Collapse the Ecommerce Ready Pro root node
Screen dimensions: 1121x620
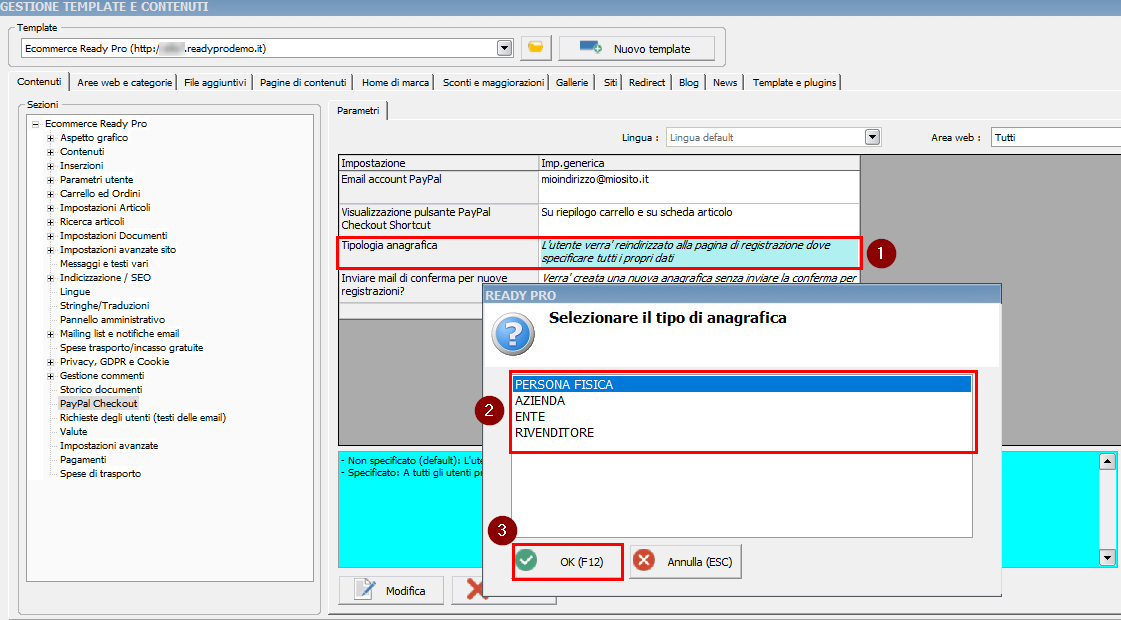click(x=35, y=124)
